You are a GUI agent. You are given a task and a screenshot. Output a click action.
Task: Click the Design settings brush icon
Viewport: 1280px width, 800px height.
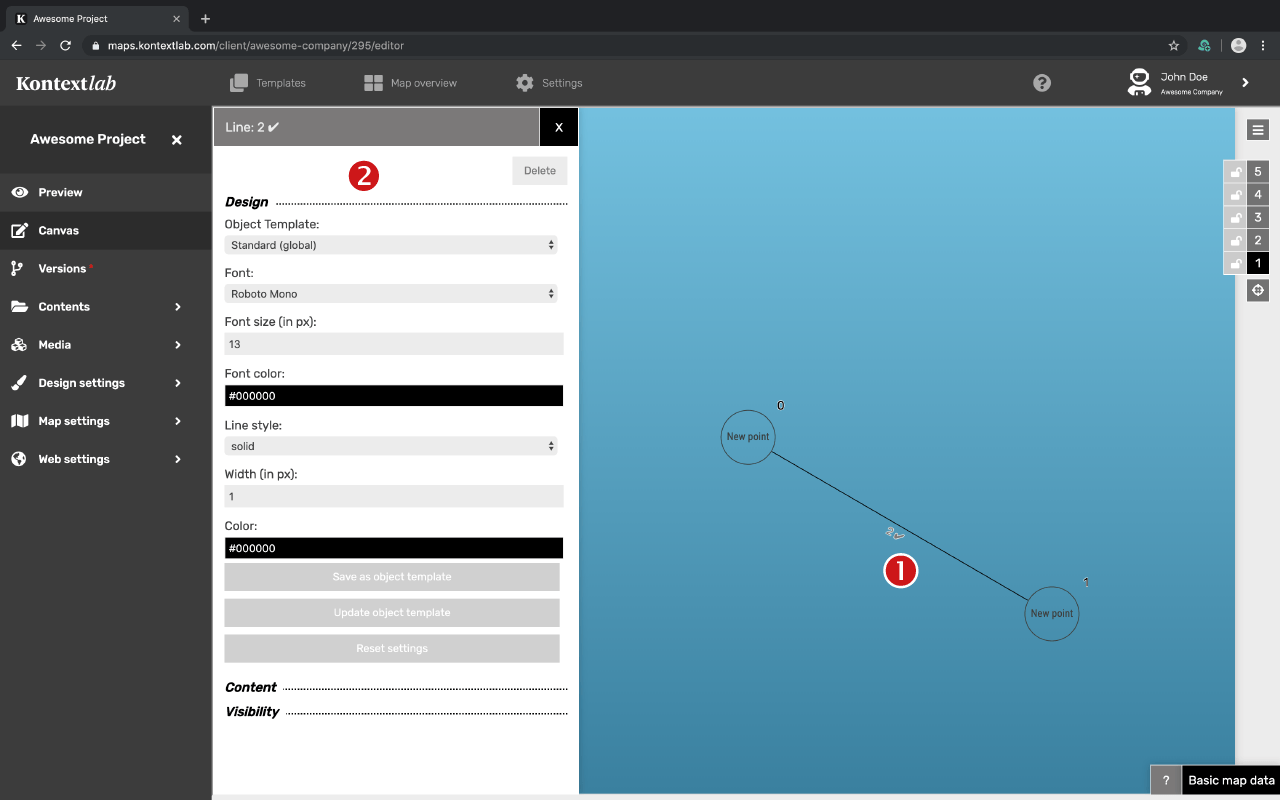19,383
